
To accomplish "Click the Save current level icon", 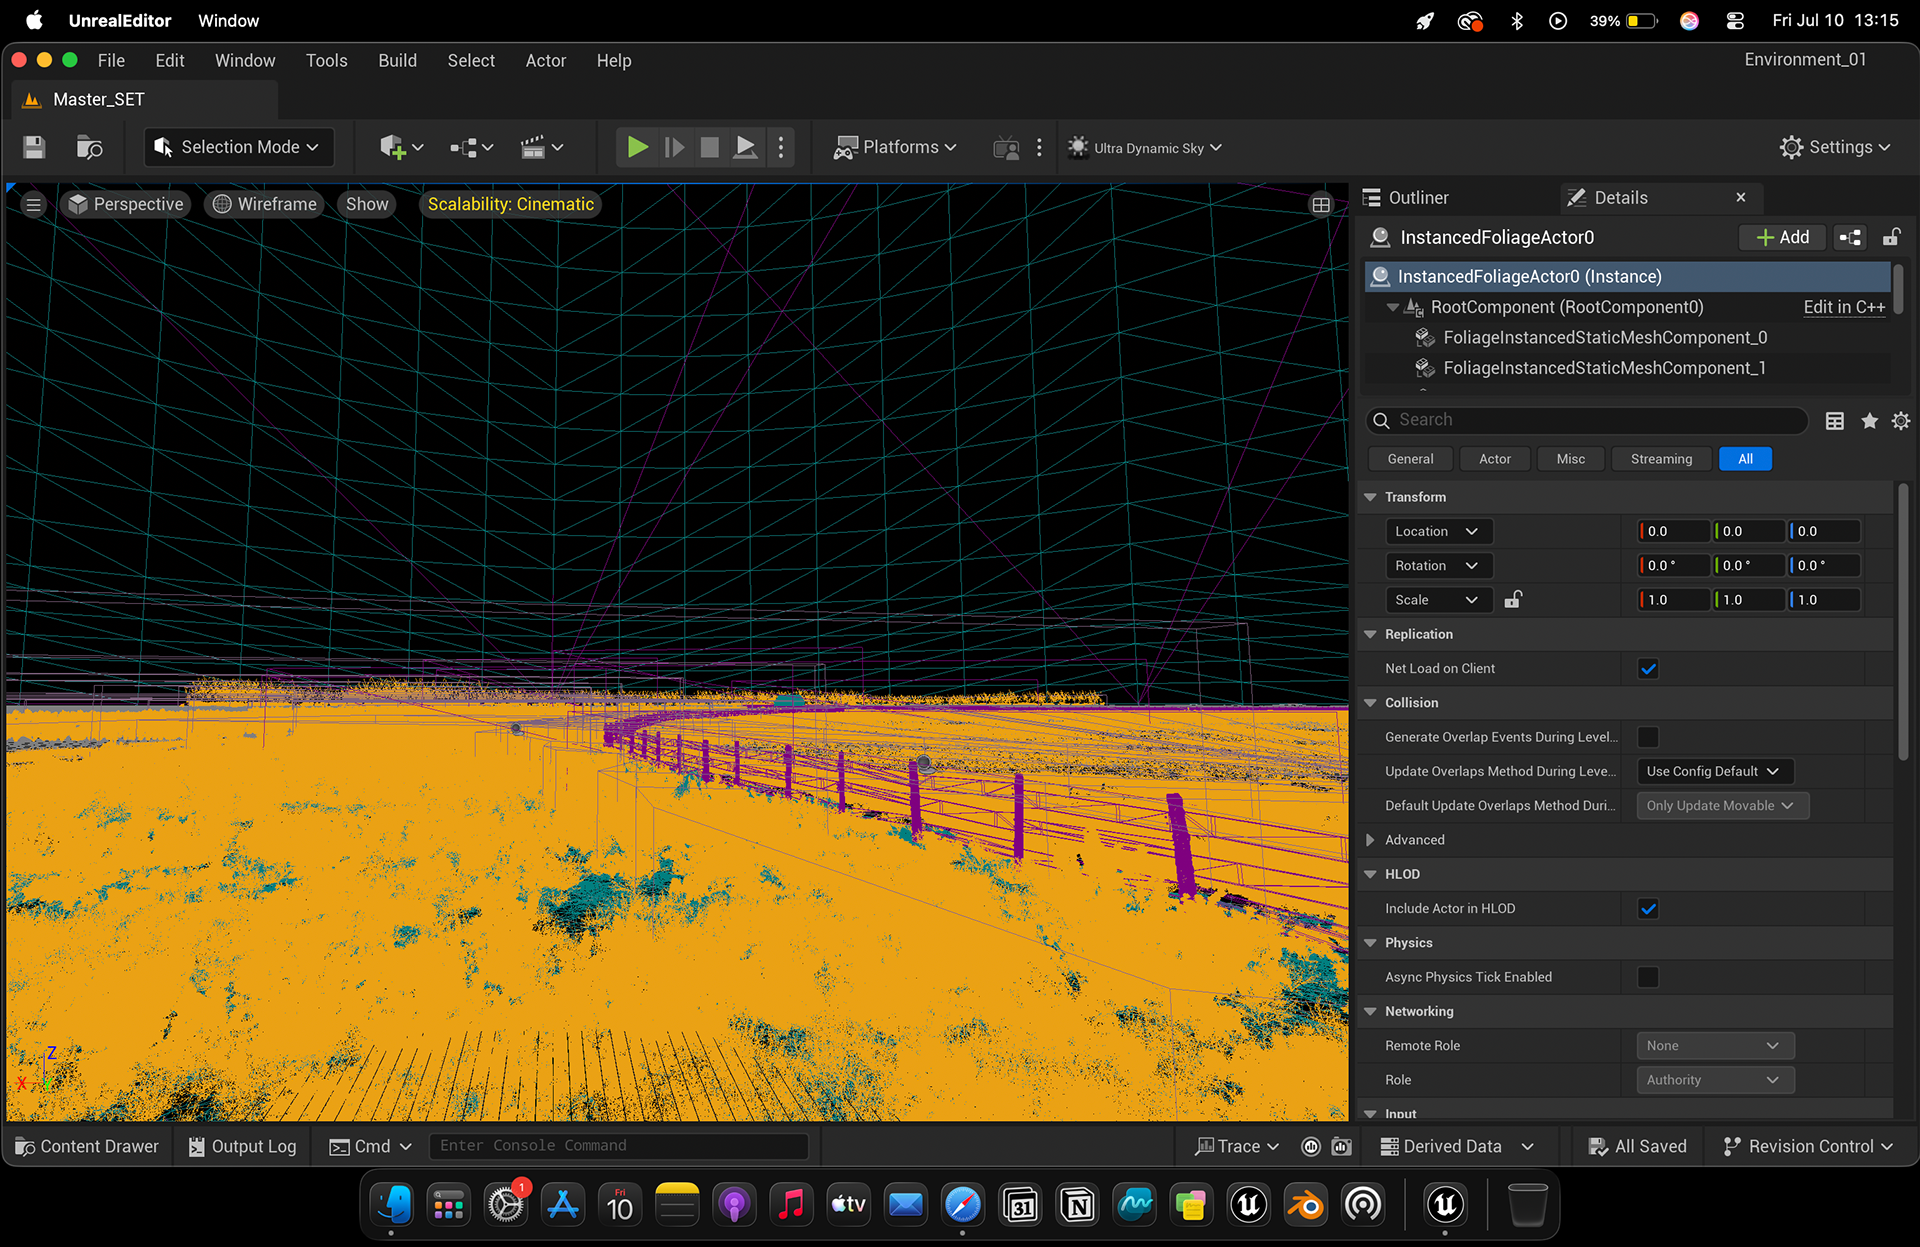I will [34, 147].
